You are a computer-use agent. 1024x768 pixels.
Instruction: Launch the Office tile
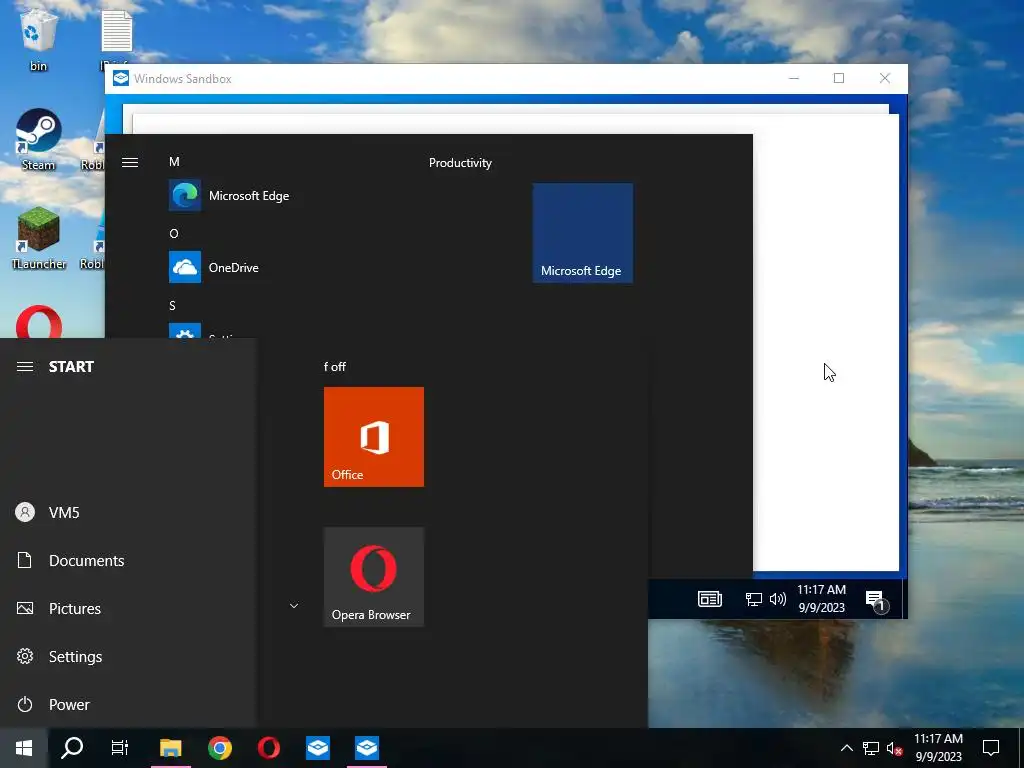tap(374, 437)
